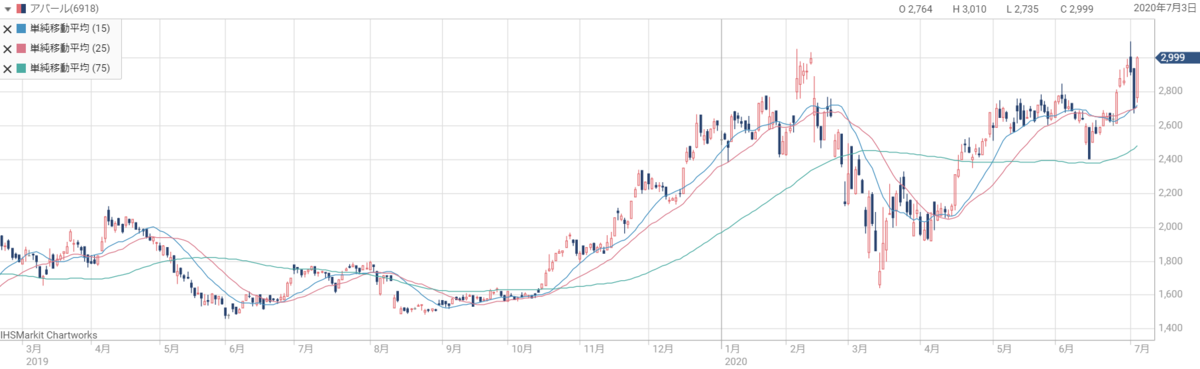The image size is (1200, 369).
Task: Click the 2,000 price axis label
Action: [x=1170, y=227]
